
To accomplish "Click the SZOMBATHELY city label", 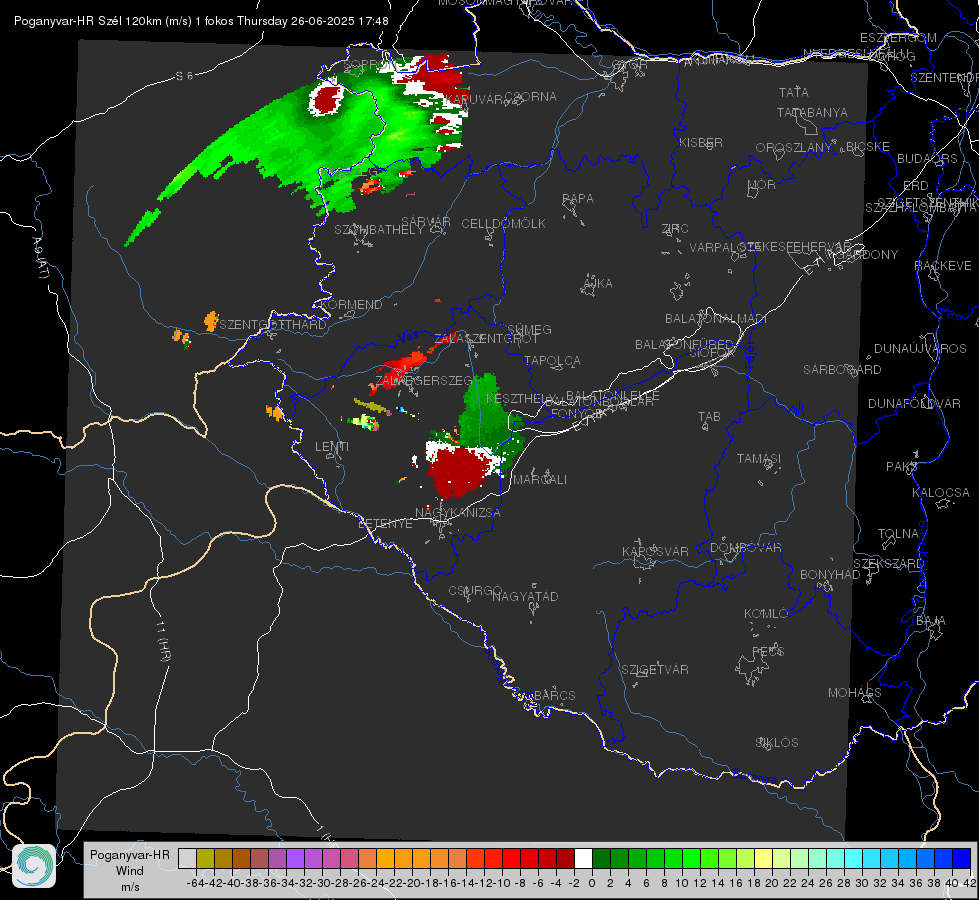I will pyautogui.click(x=379, y=230).
